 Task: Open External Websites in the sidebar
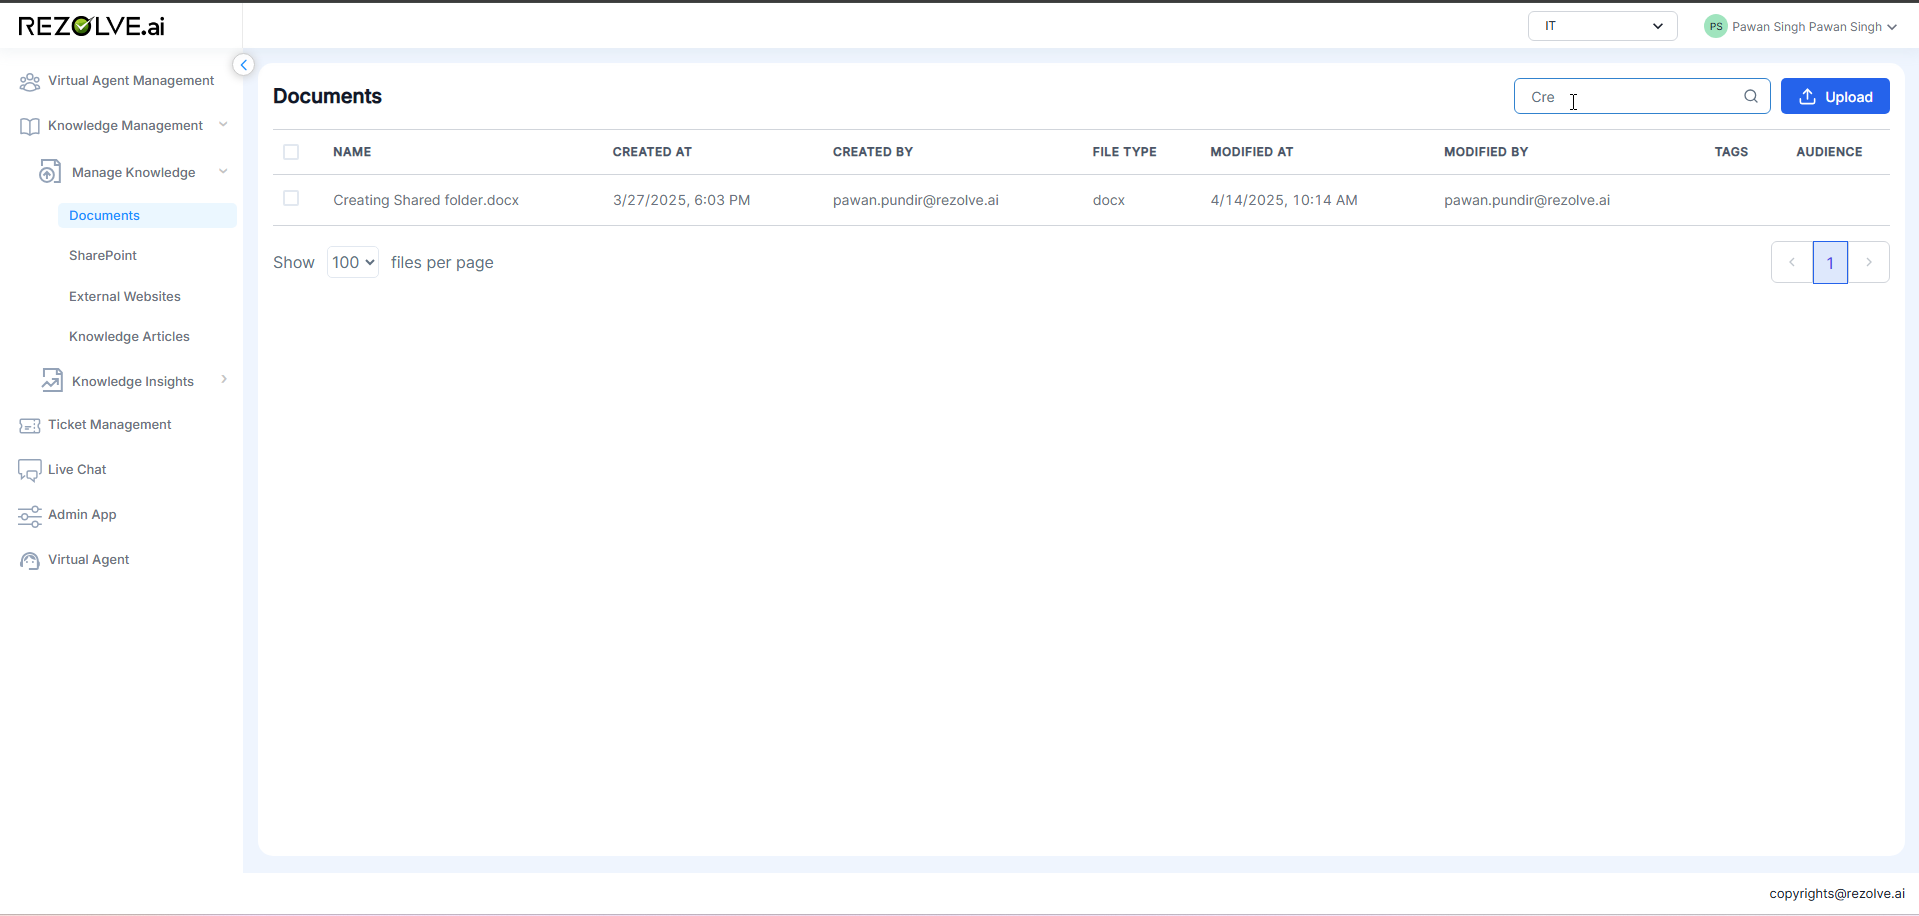[x=125, y=297]
